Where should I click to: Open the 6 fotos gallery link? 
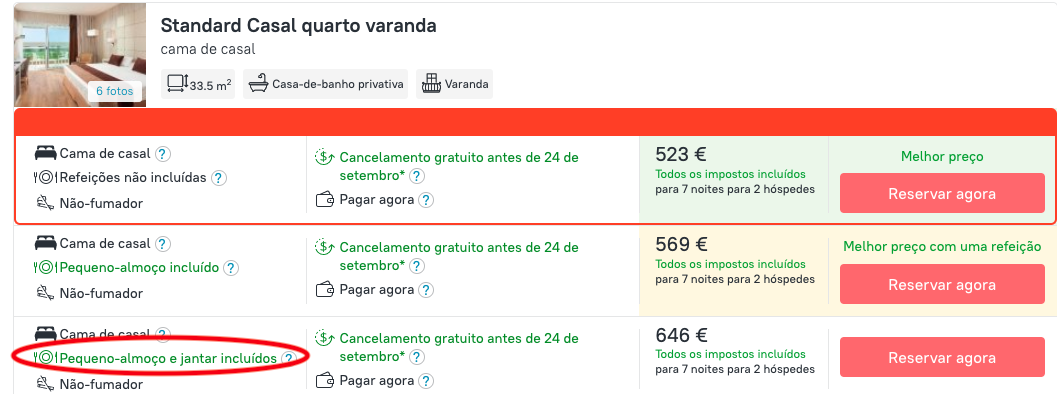pyautogui.click(x=115, y=92)
